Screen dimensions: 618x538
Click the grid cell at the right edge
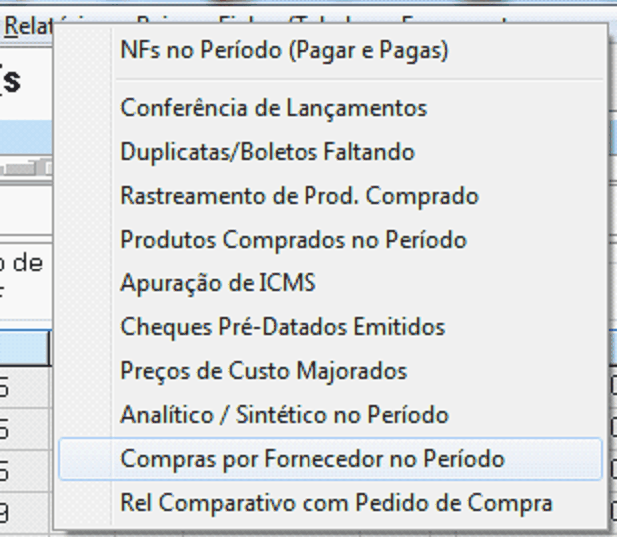pos(612,386)
